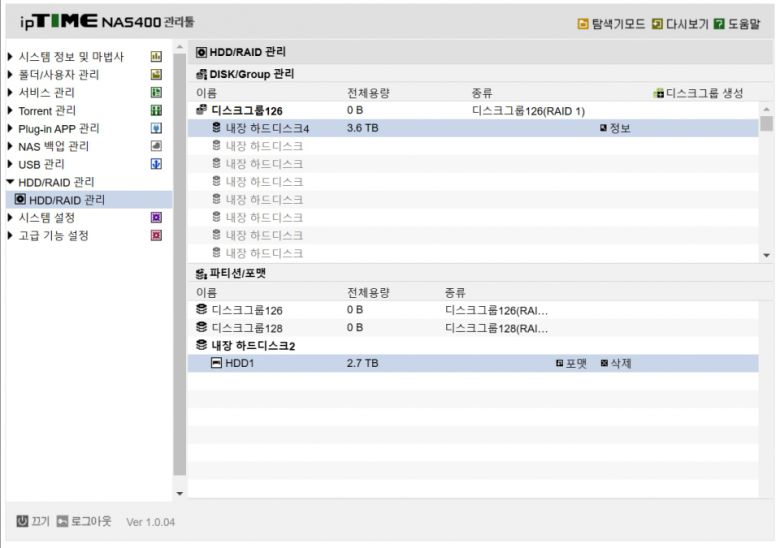Expand the 고급 기능 설정 menu
The height and width of the screenshot is (548, 780).
coord(9,236)
